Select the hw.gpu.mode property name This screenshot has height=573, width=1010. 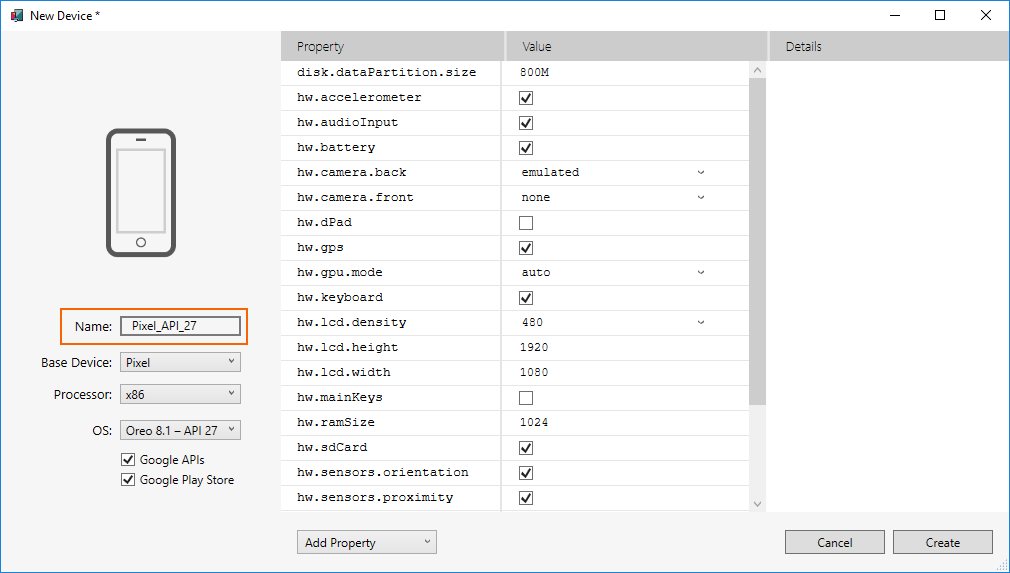(339, 272)
